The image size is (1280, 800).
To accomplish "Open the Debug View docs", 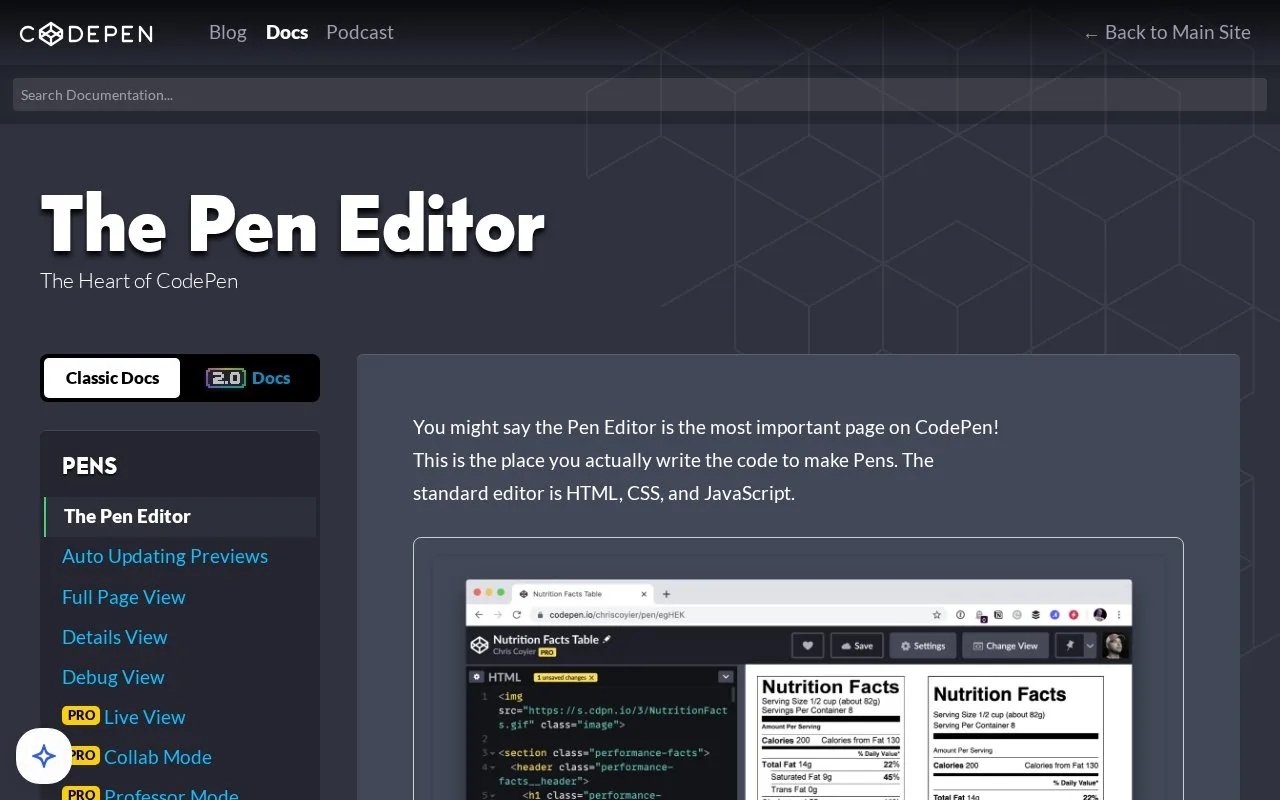I will pos(113,677).
